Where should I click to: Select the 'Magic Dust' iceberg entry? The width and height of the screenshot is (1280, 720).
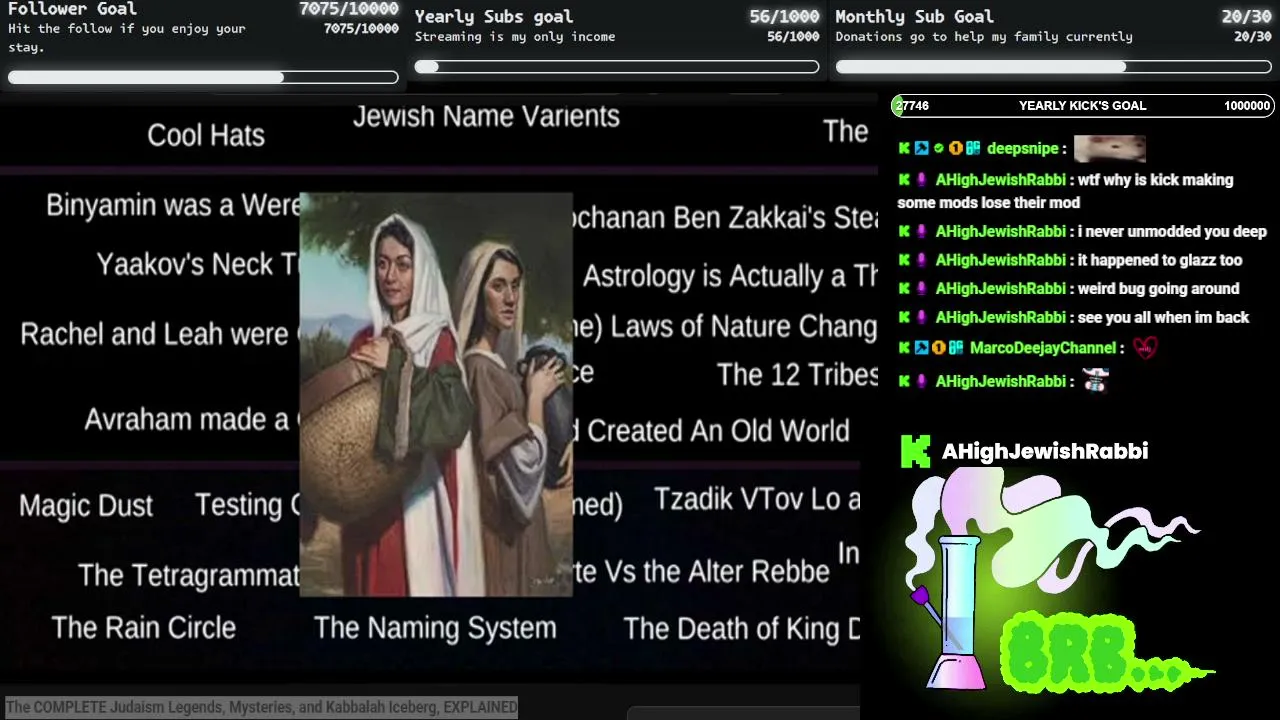click(86, 505)
